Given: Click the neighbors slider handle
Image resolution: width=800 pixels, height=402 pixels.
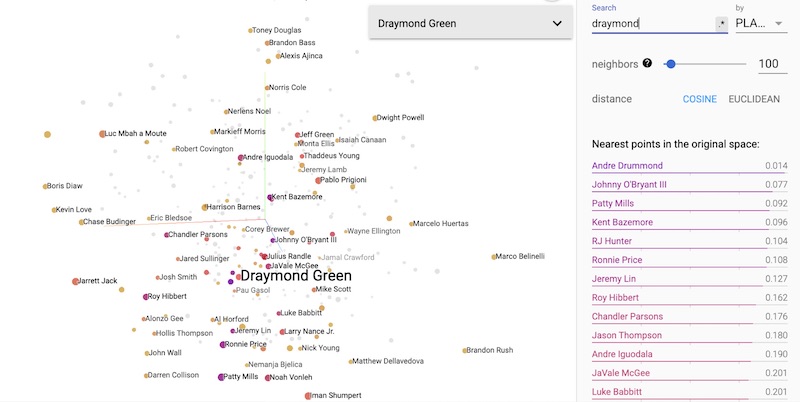Looking at the screenshot, I should pyautogui.click(x=670, y=64).
